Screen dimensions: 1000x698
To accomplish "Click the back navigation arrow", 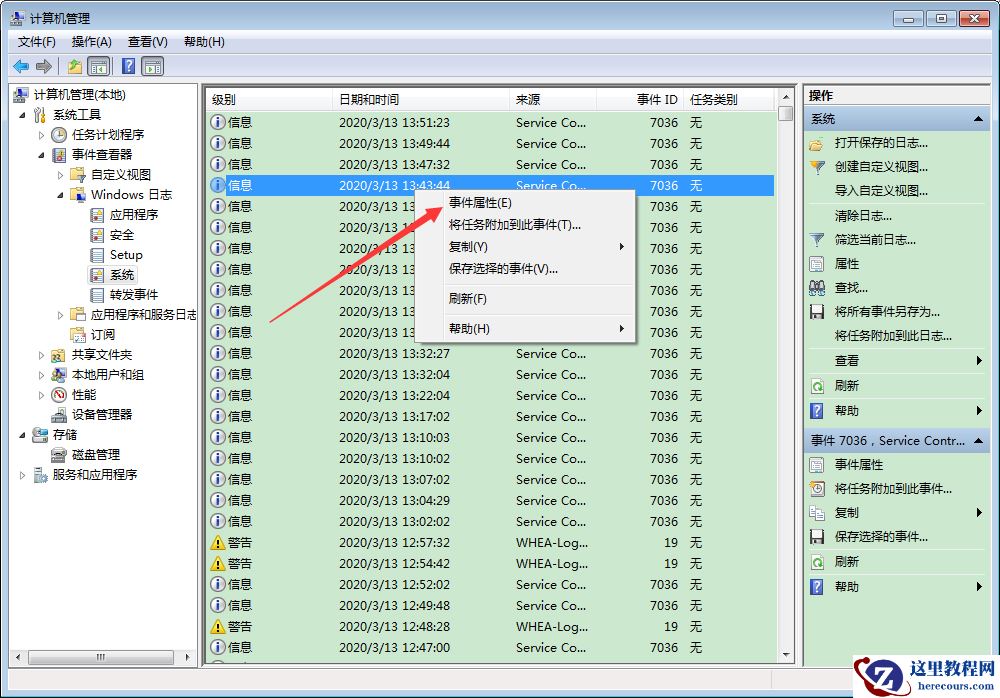I will click(x=20, y=66).
